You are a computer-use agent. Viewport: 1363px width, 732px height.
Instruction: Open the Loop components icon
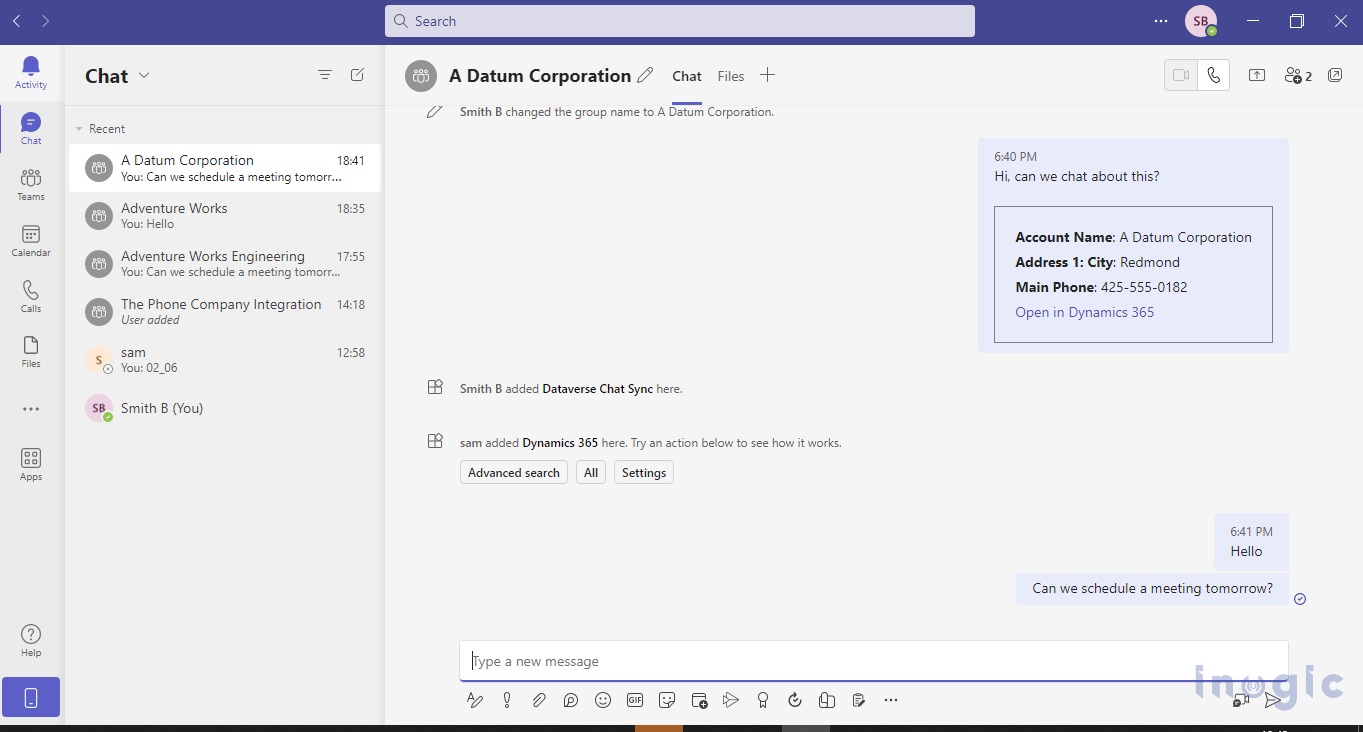tap(571, 700)
